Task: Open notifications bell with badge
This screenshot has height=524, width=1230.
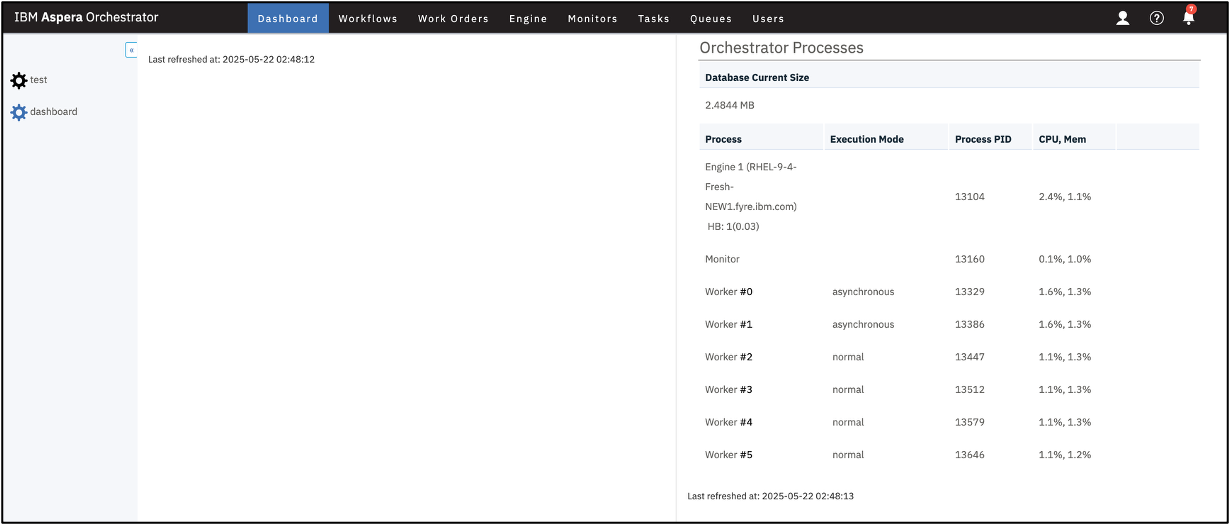Action: (x=1189, y=15)
